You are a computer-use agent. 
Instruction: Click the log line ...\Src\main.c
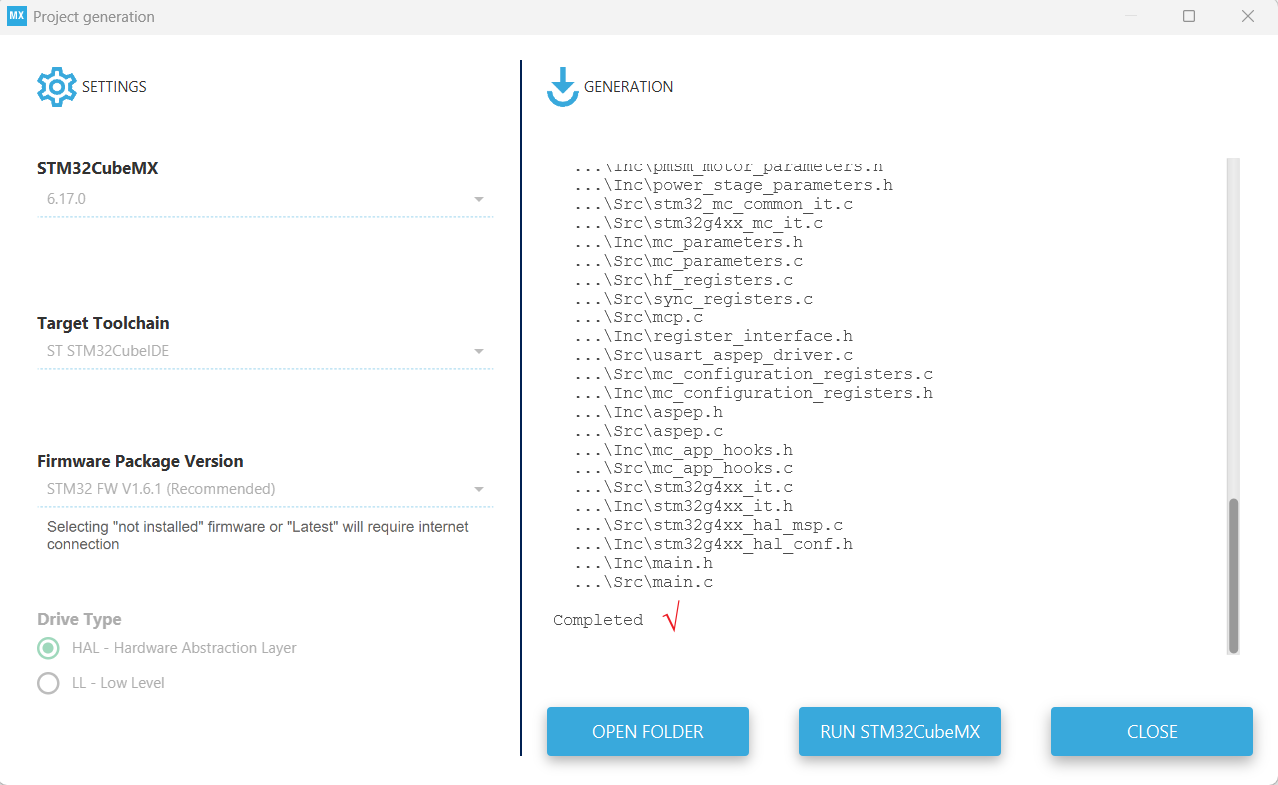tap(644, 582)
